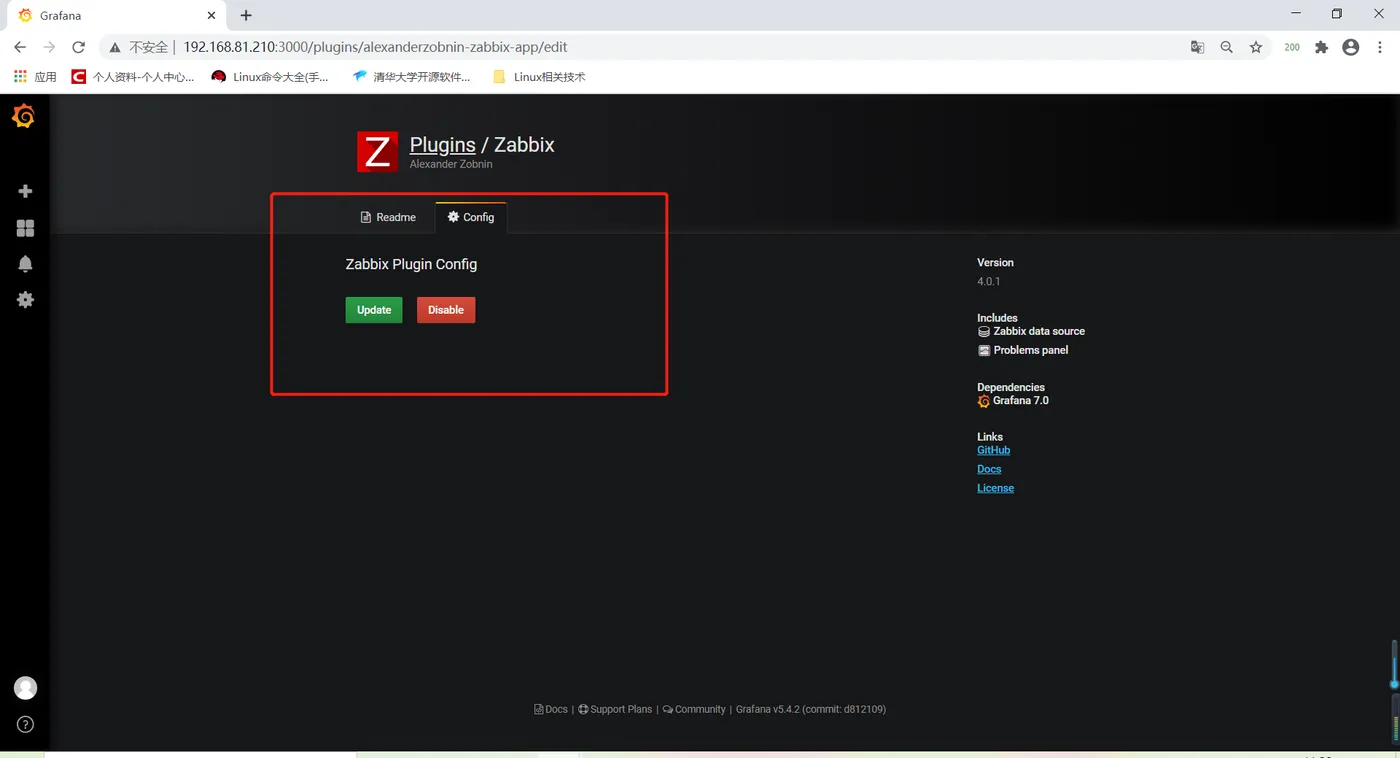Switch to the Readme tab
Screen dimensions: 1400x758
point(388,217)
